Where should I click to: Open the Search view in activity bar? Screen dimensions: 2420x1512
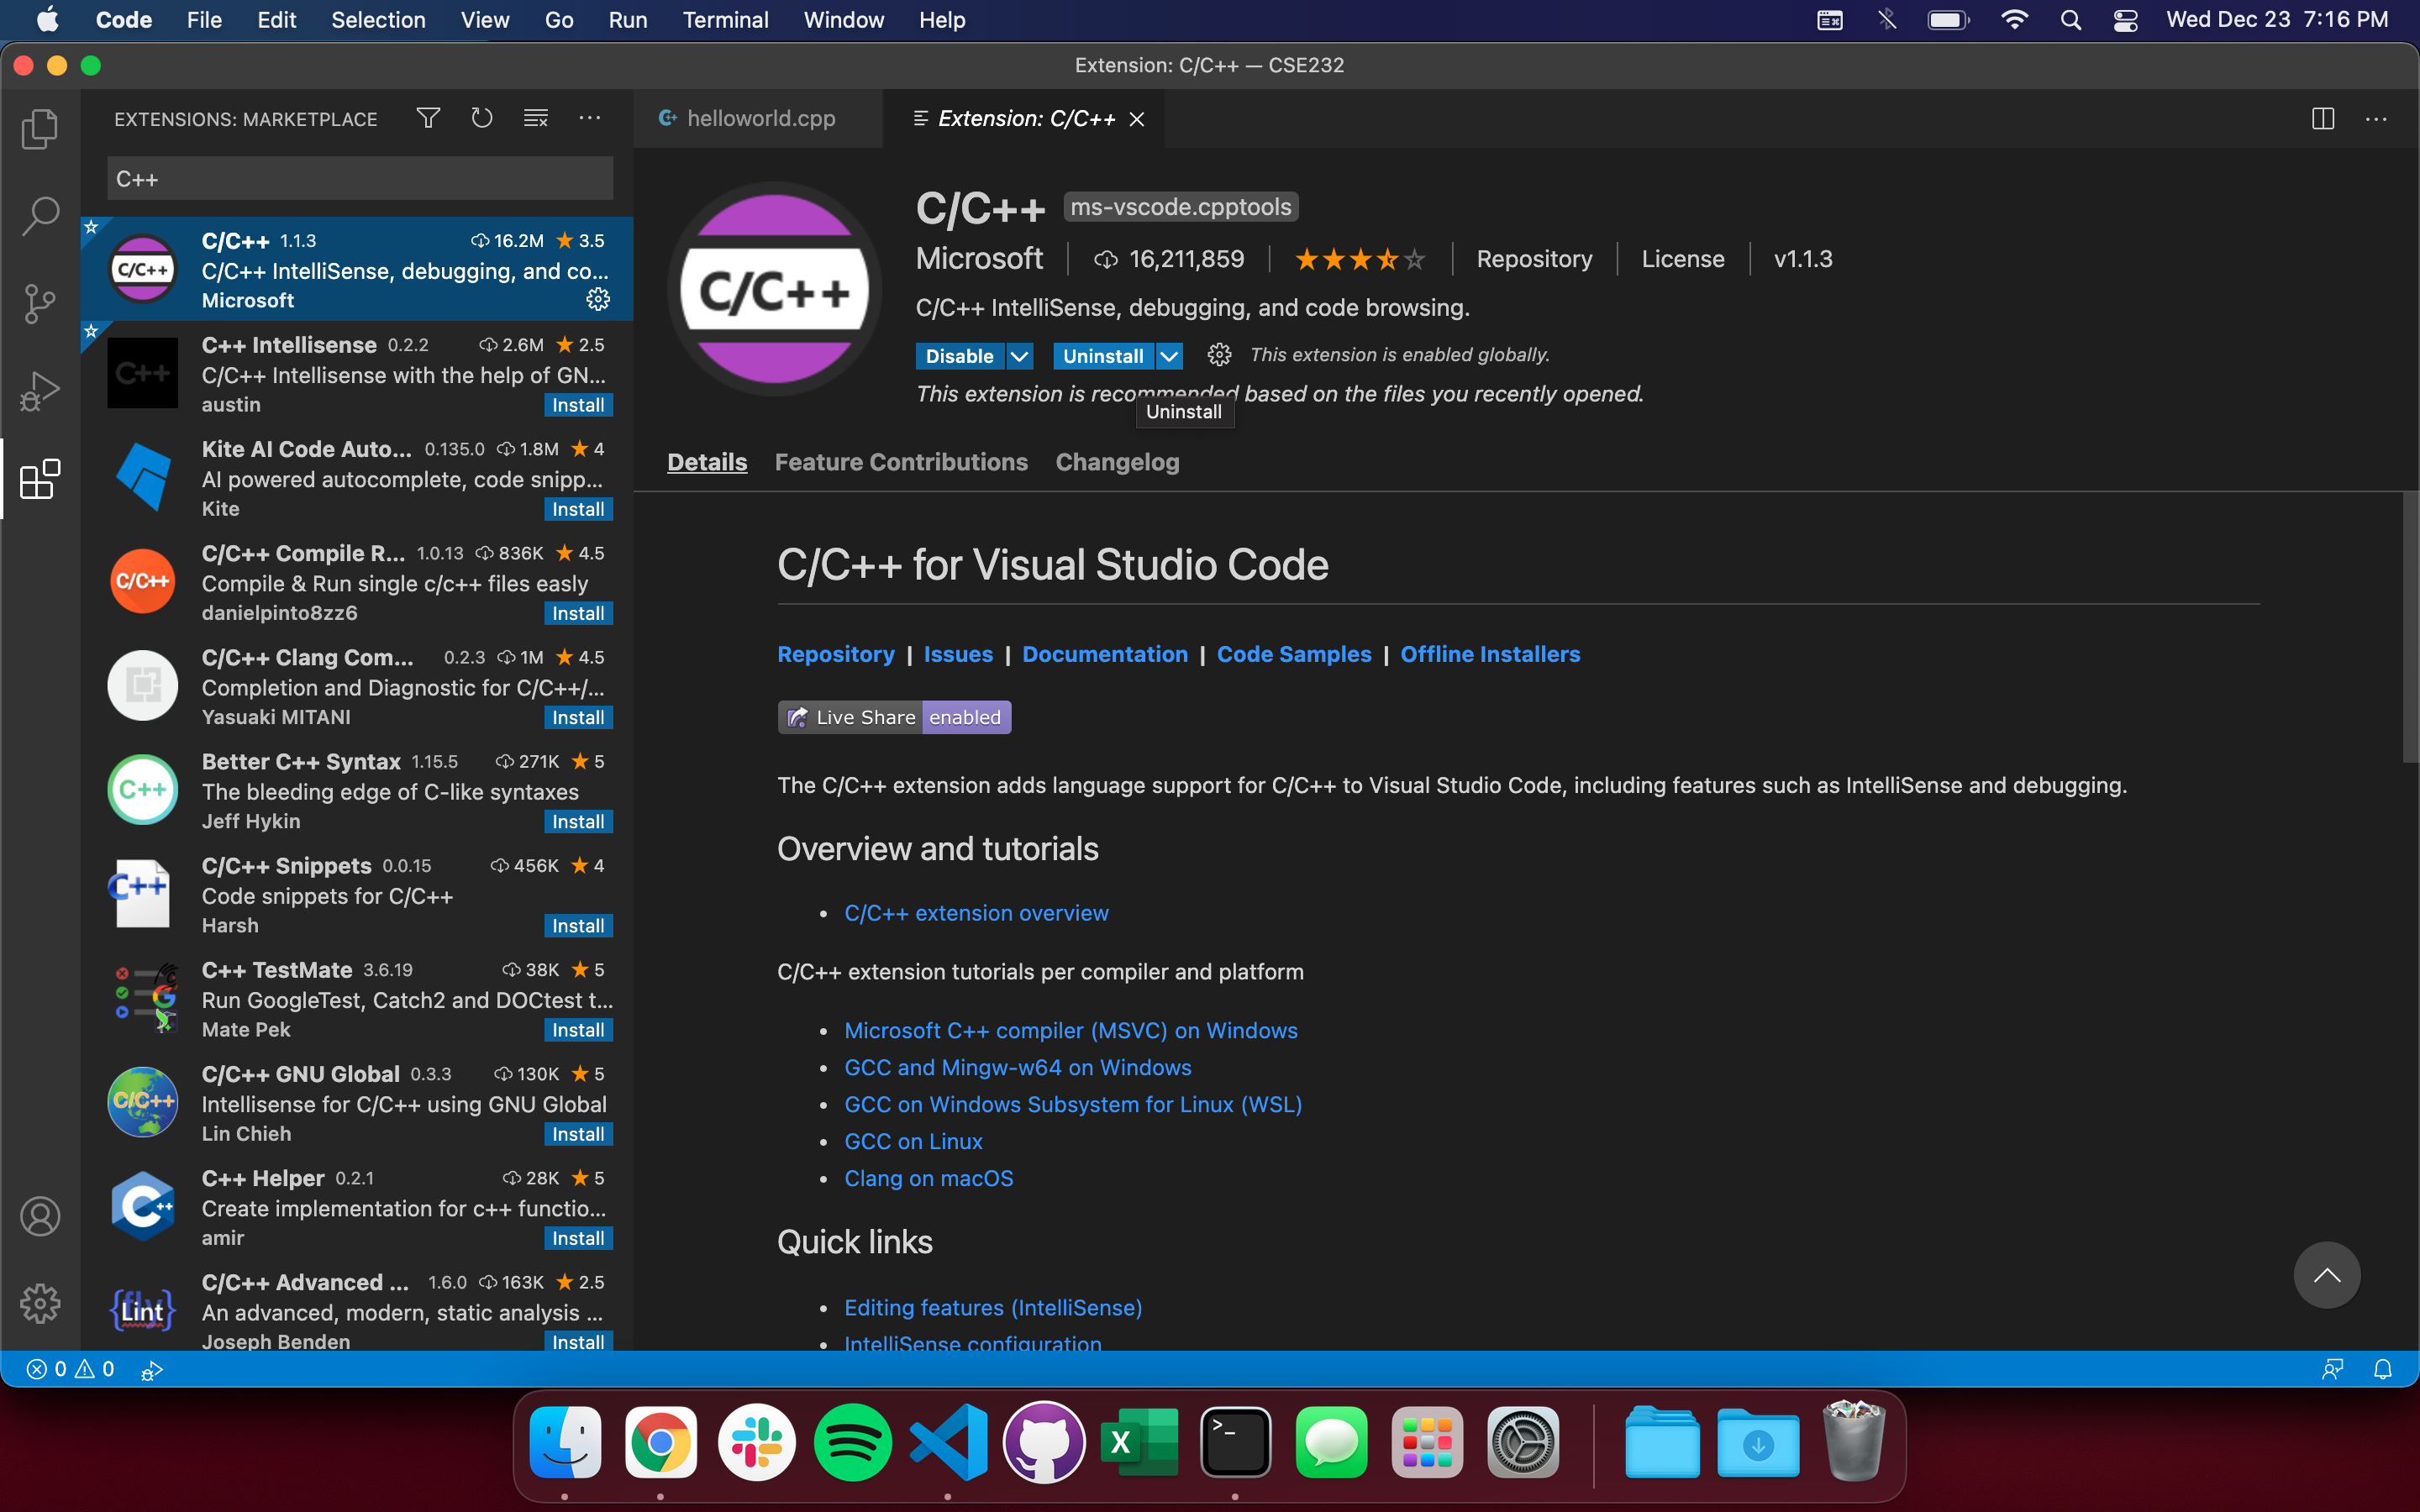[40, 215]
